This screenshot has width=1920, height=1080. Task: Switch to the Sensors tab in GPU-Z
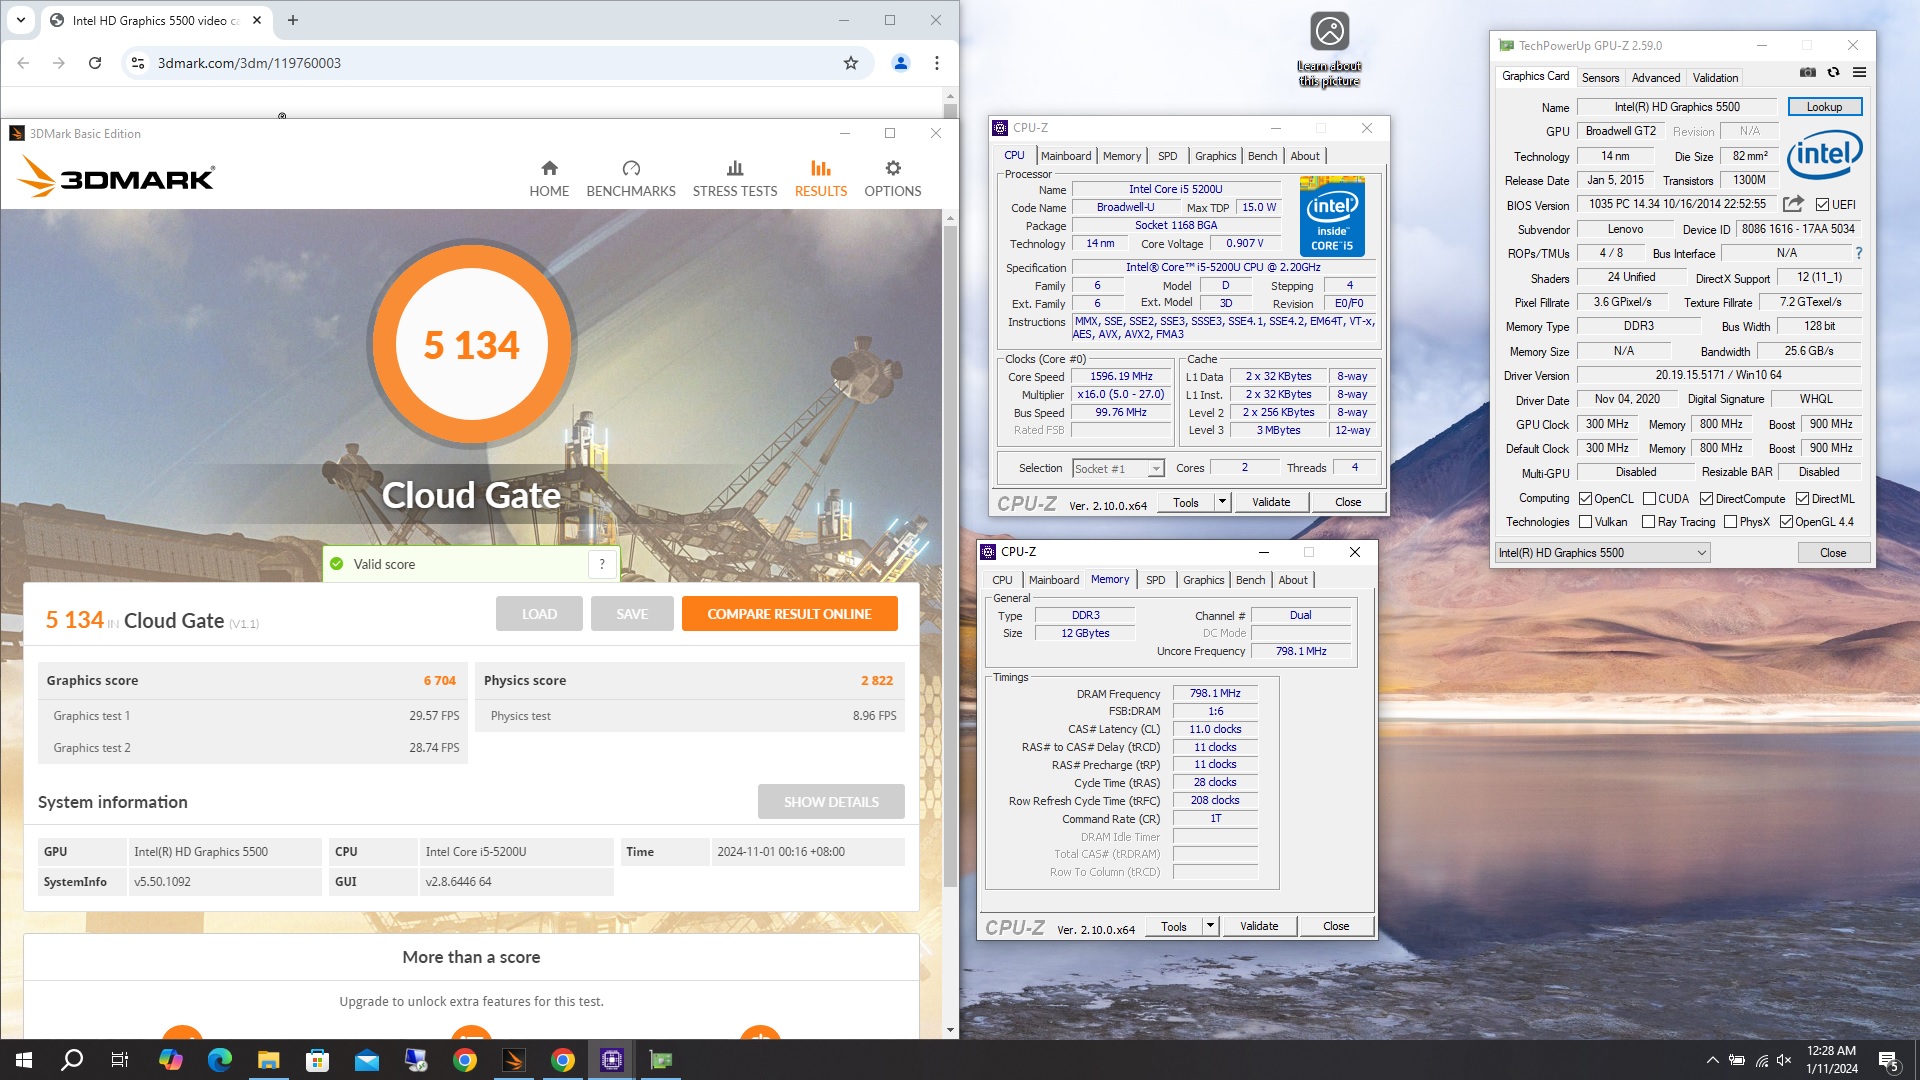pos(1600,77)
